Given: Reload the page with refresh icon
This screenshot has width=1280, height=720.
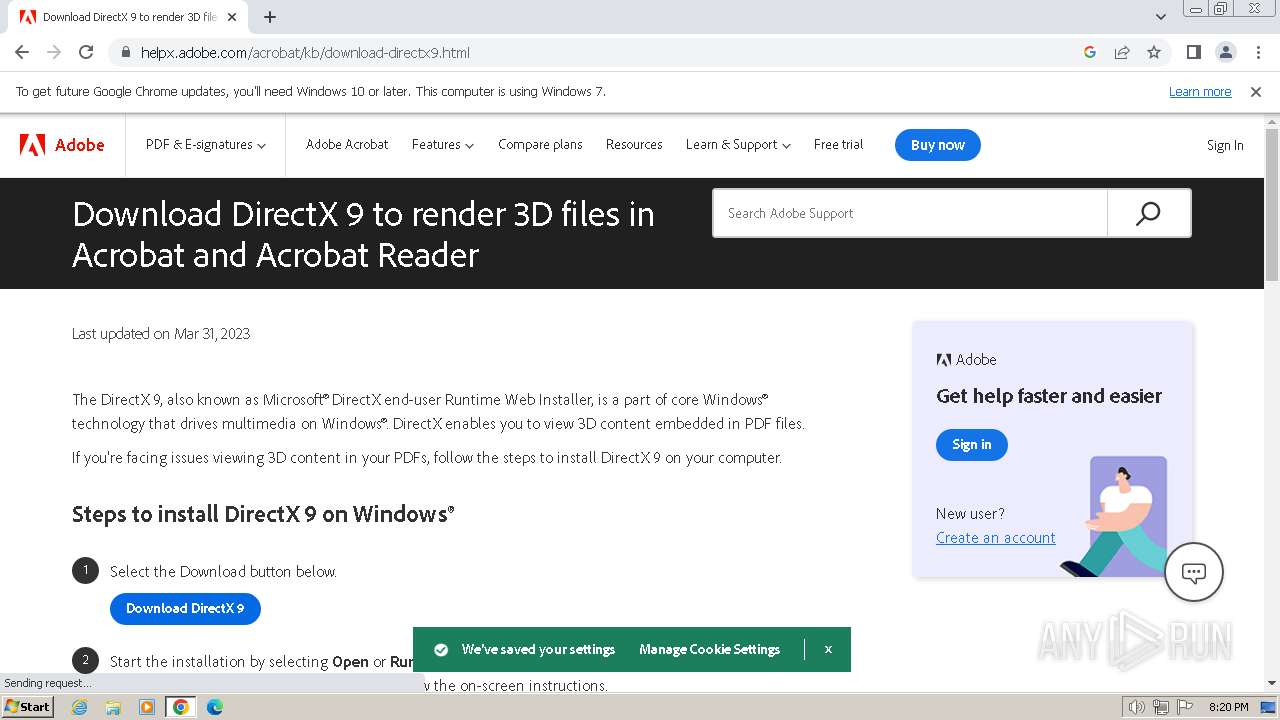Looking at the screenshot, I should tap(86, 52).
